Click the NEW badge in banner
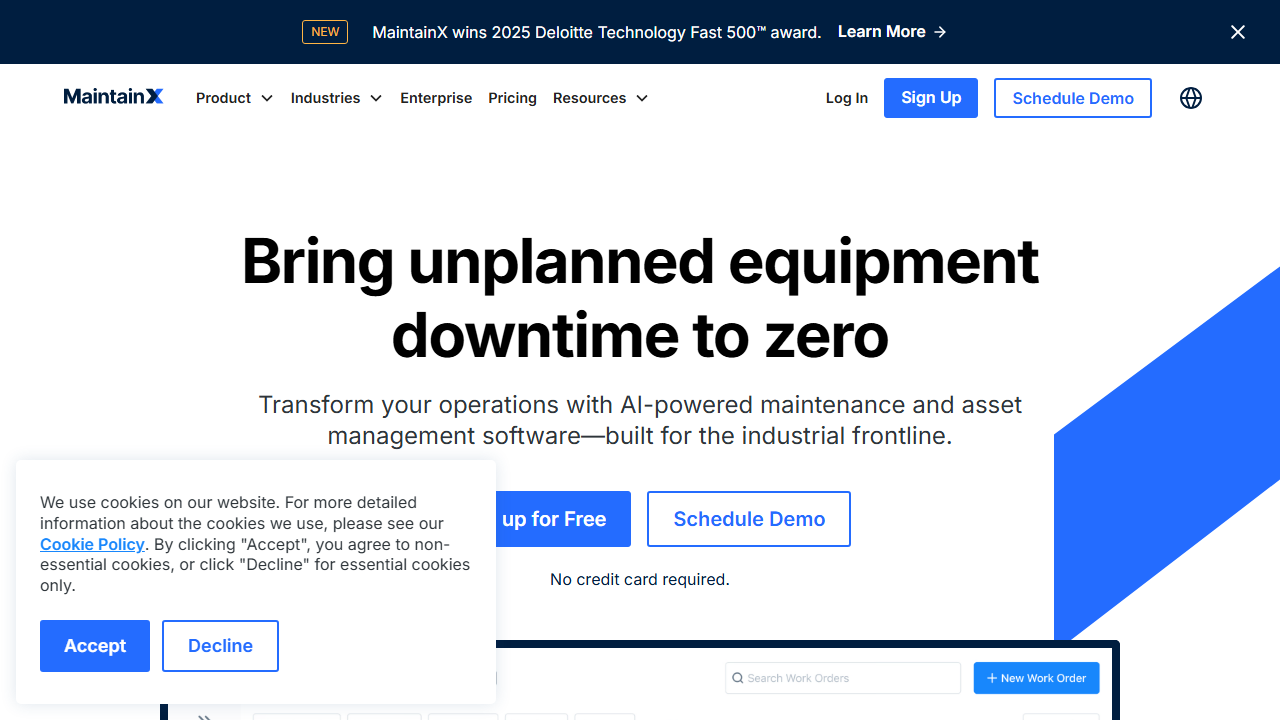The image size is (1280, 720). click(325, 32)
